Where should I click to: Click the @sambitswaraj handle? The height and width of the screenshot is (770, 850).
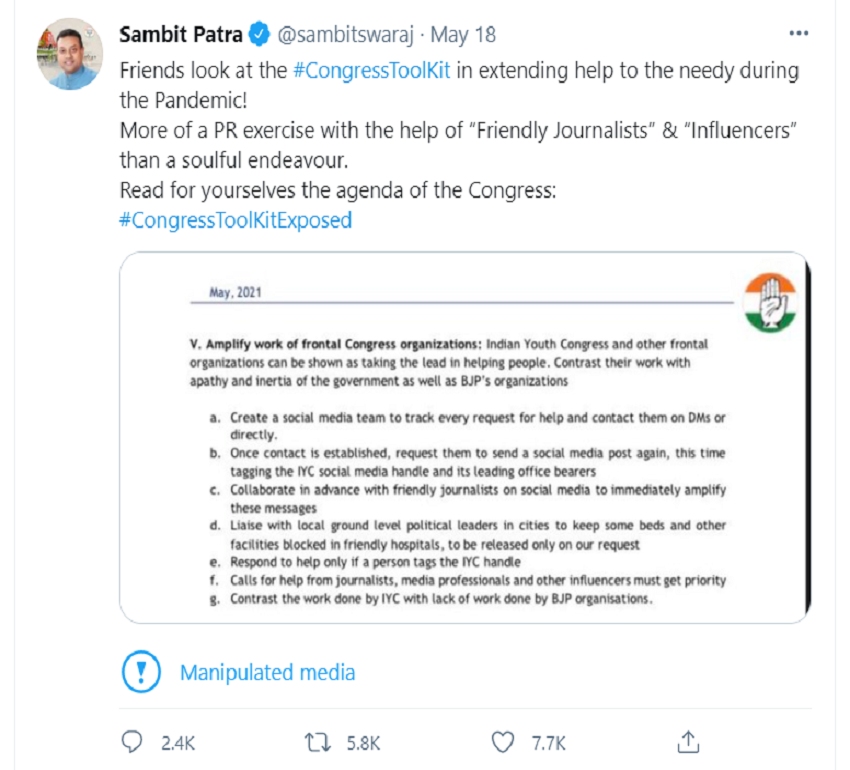click(346, 35)
